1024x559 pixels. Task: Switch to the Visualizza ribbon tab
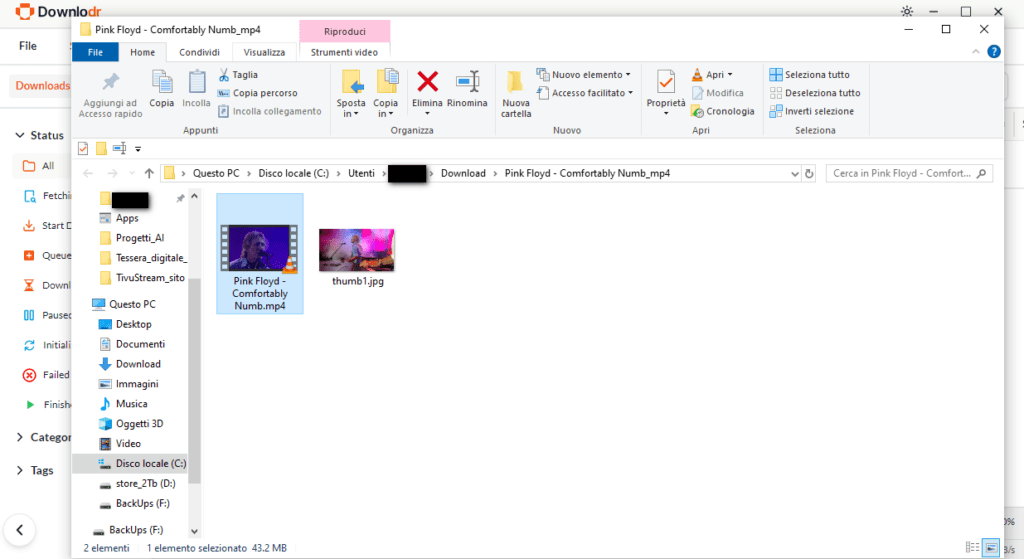pos(264,52)
